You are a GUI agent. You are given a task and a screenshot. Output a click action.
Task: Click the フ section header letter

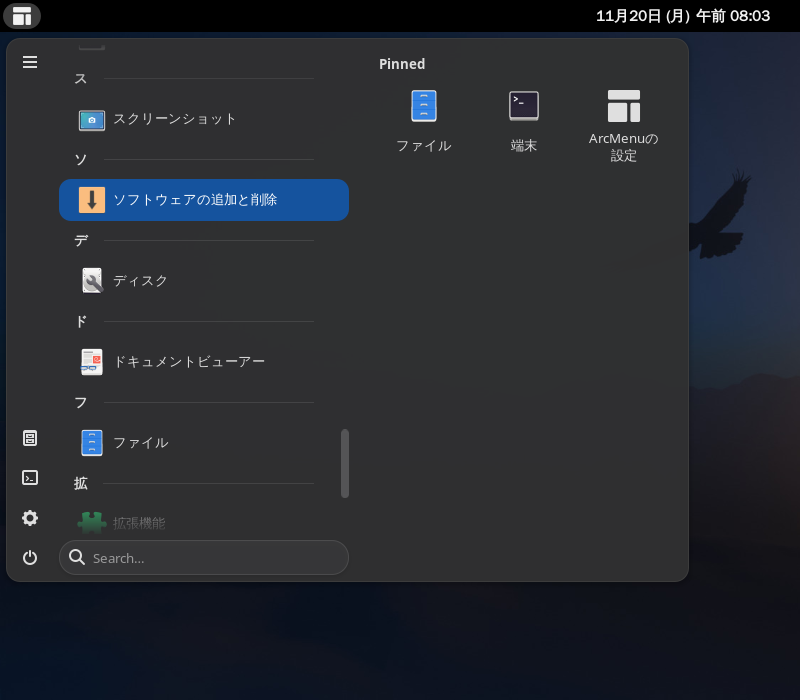tap(81, 403)
